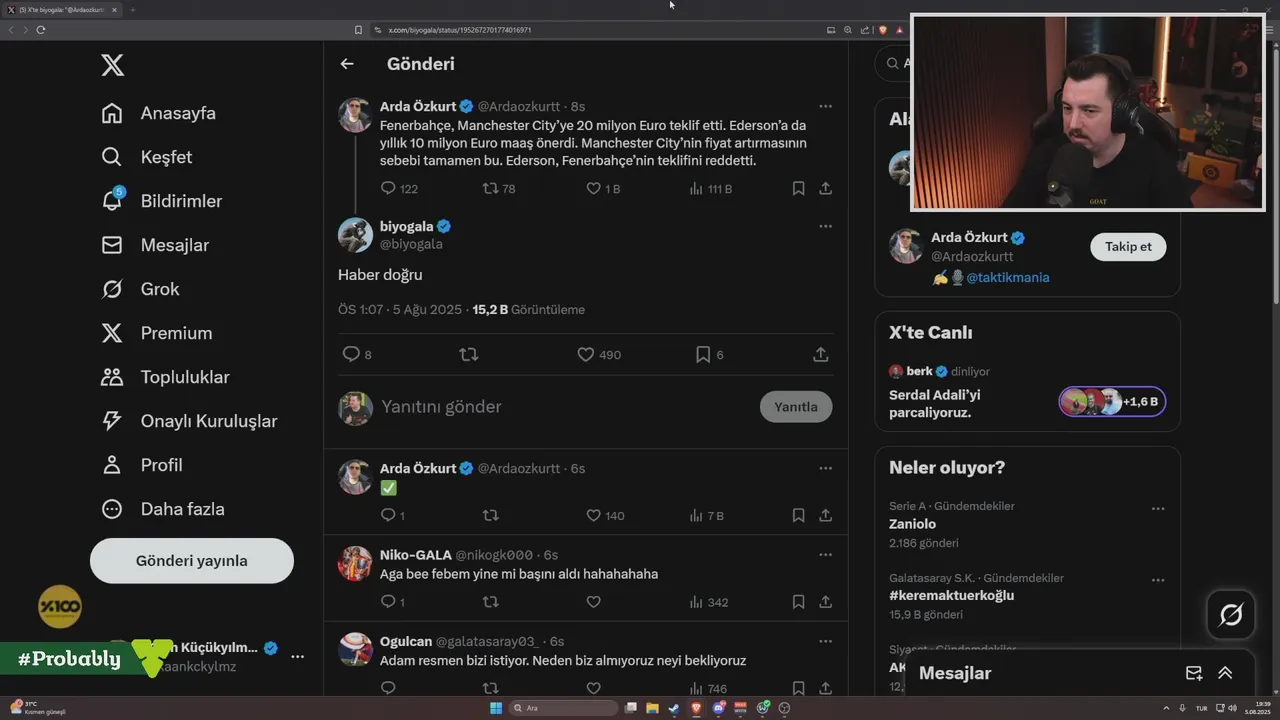Go to the X logo home icon
This screenshot has width=1280, height=720.
113,66
